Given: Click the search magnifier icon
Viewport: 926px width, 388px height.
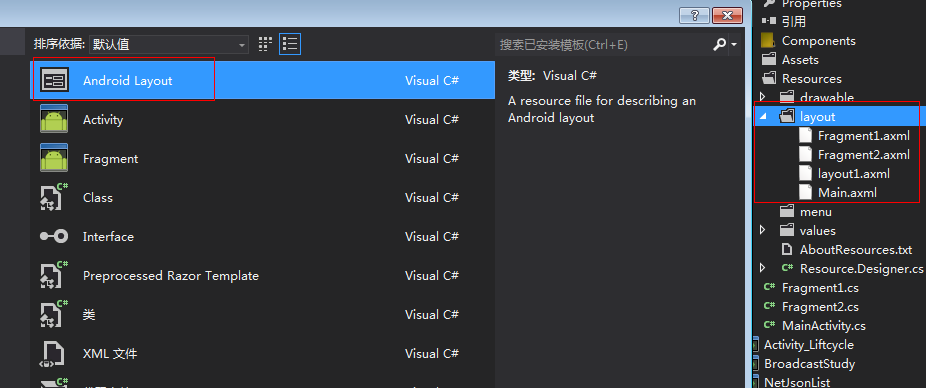Looking at the screenshot, I should tap(719, 44).
